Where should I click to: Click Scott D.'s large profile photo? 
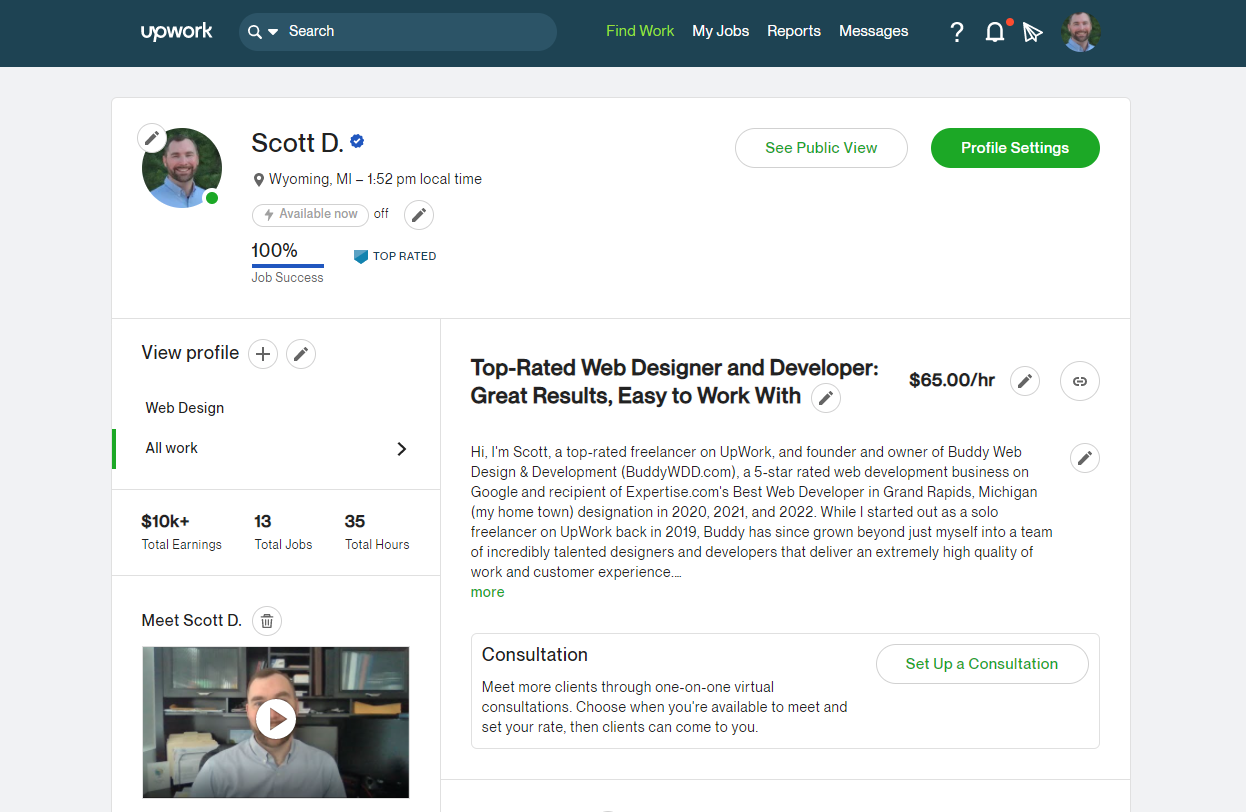(x=182, y=168)
